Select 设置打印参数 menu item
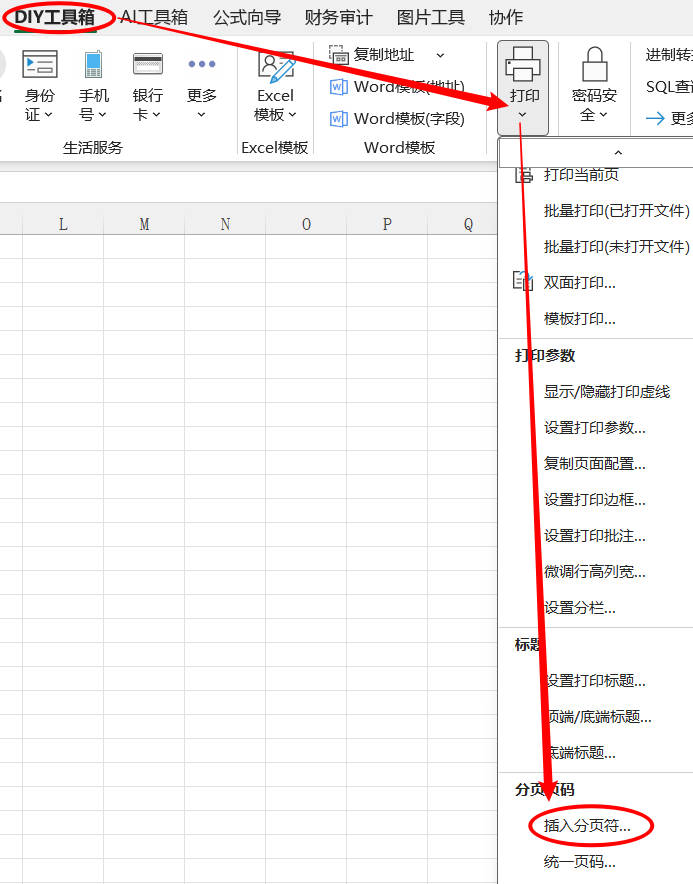The width and height of the screenshot is (693, 884). pos(594,428)
